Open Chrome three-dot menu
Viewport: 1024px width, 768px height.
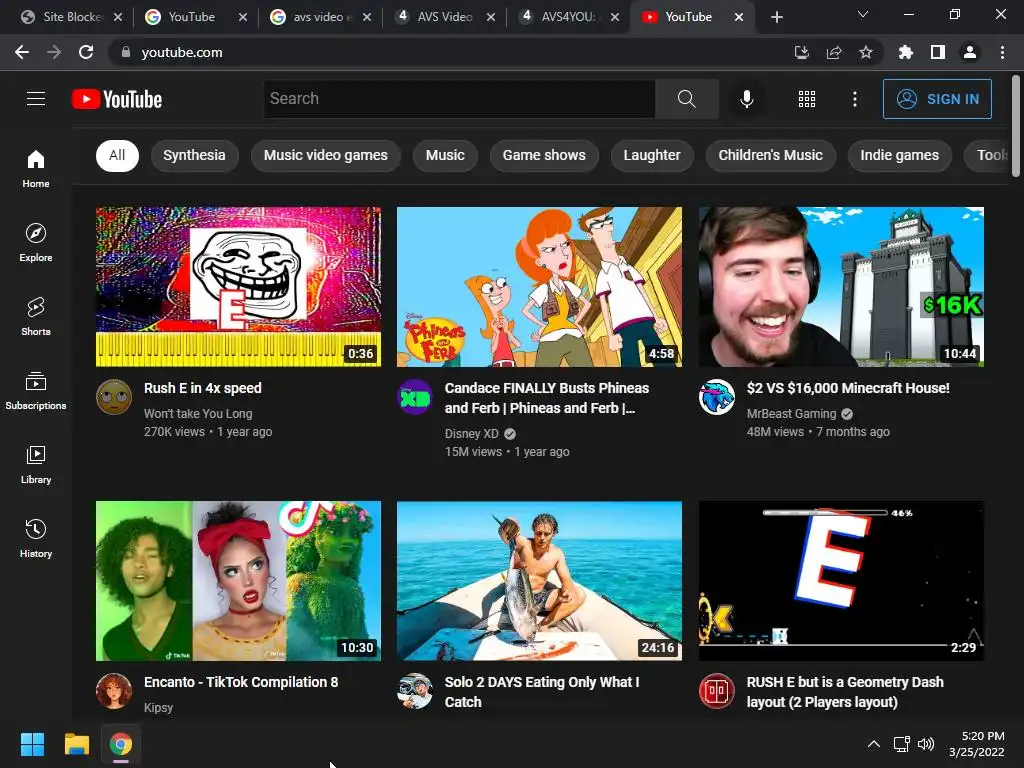coord(1002,52)
